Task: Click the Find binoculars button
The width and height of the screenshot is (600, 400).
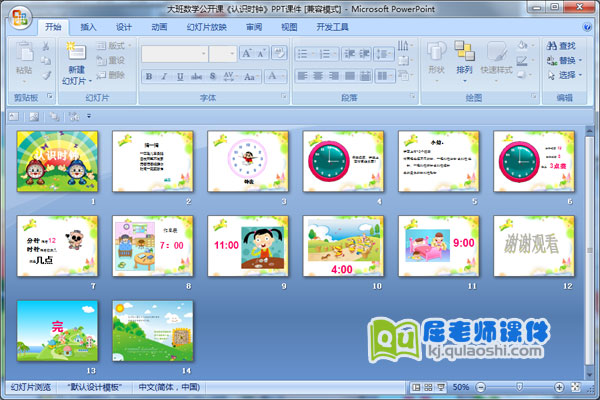Action: coord(561,46)
